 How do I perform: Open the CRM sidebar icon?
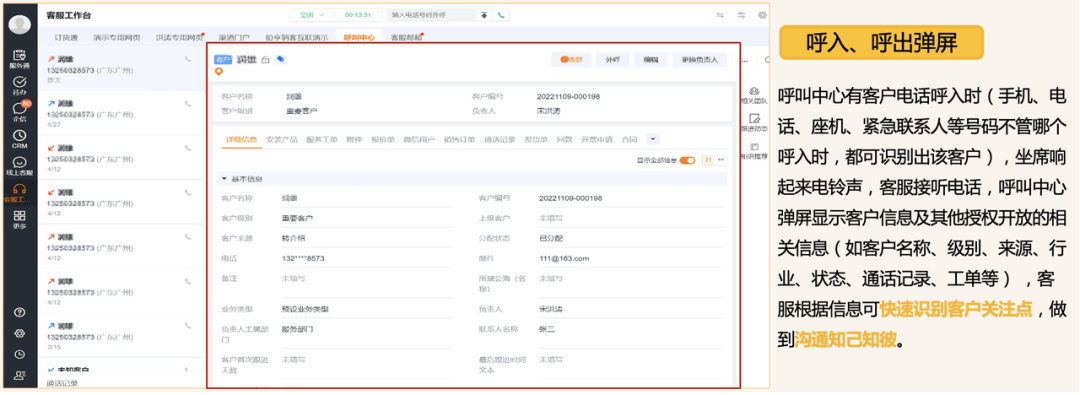coord(20,139)
